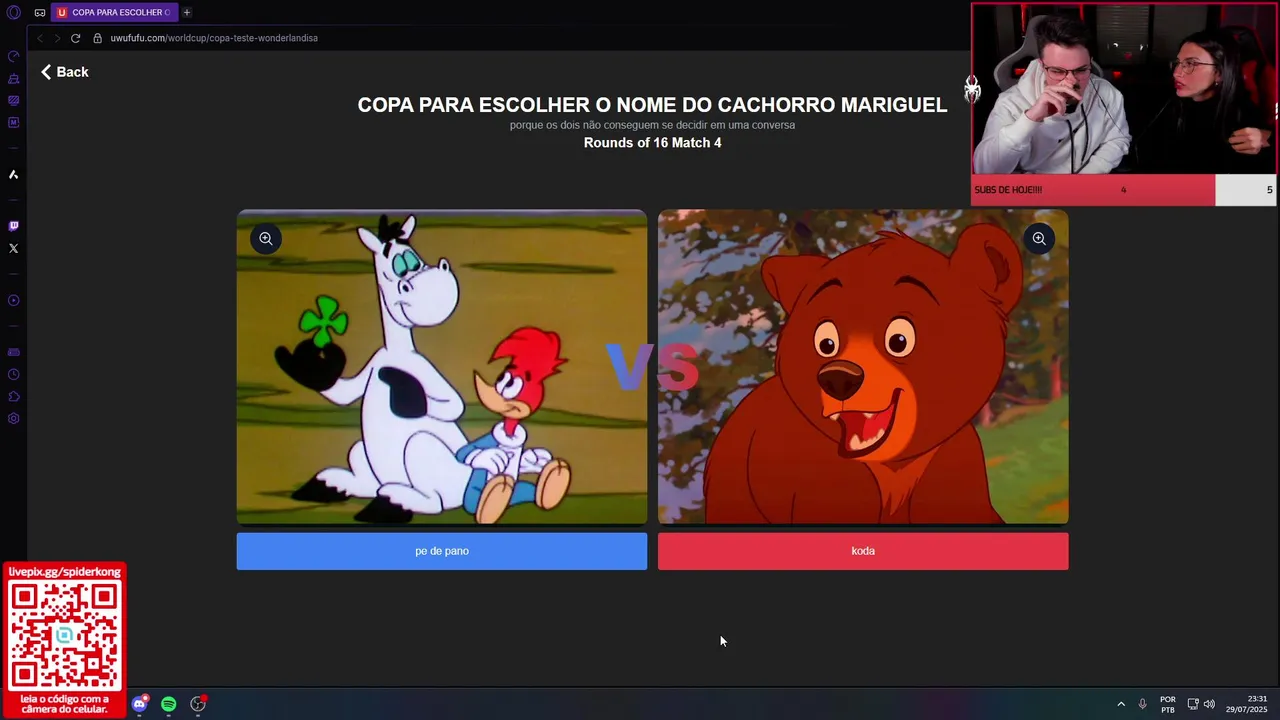This screenshot has height=720, width=1280.
Task: Open the volume tray icon
Action: coord(1209,704)
